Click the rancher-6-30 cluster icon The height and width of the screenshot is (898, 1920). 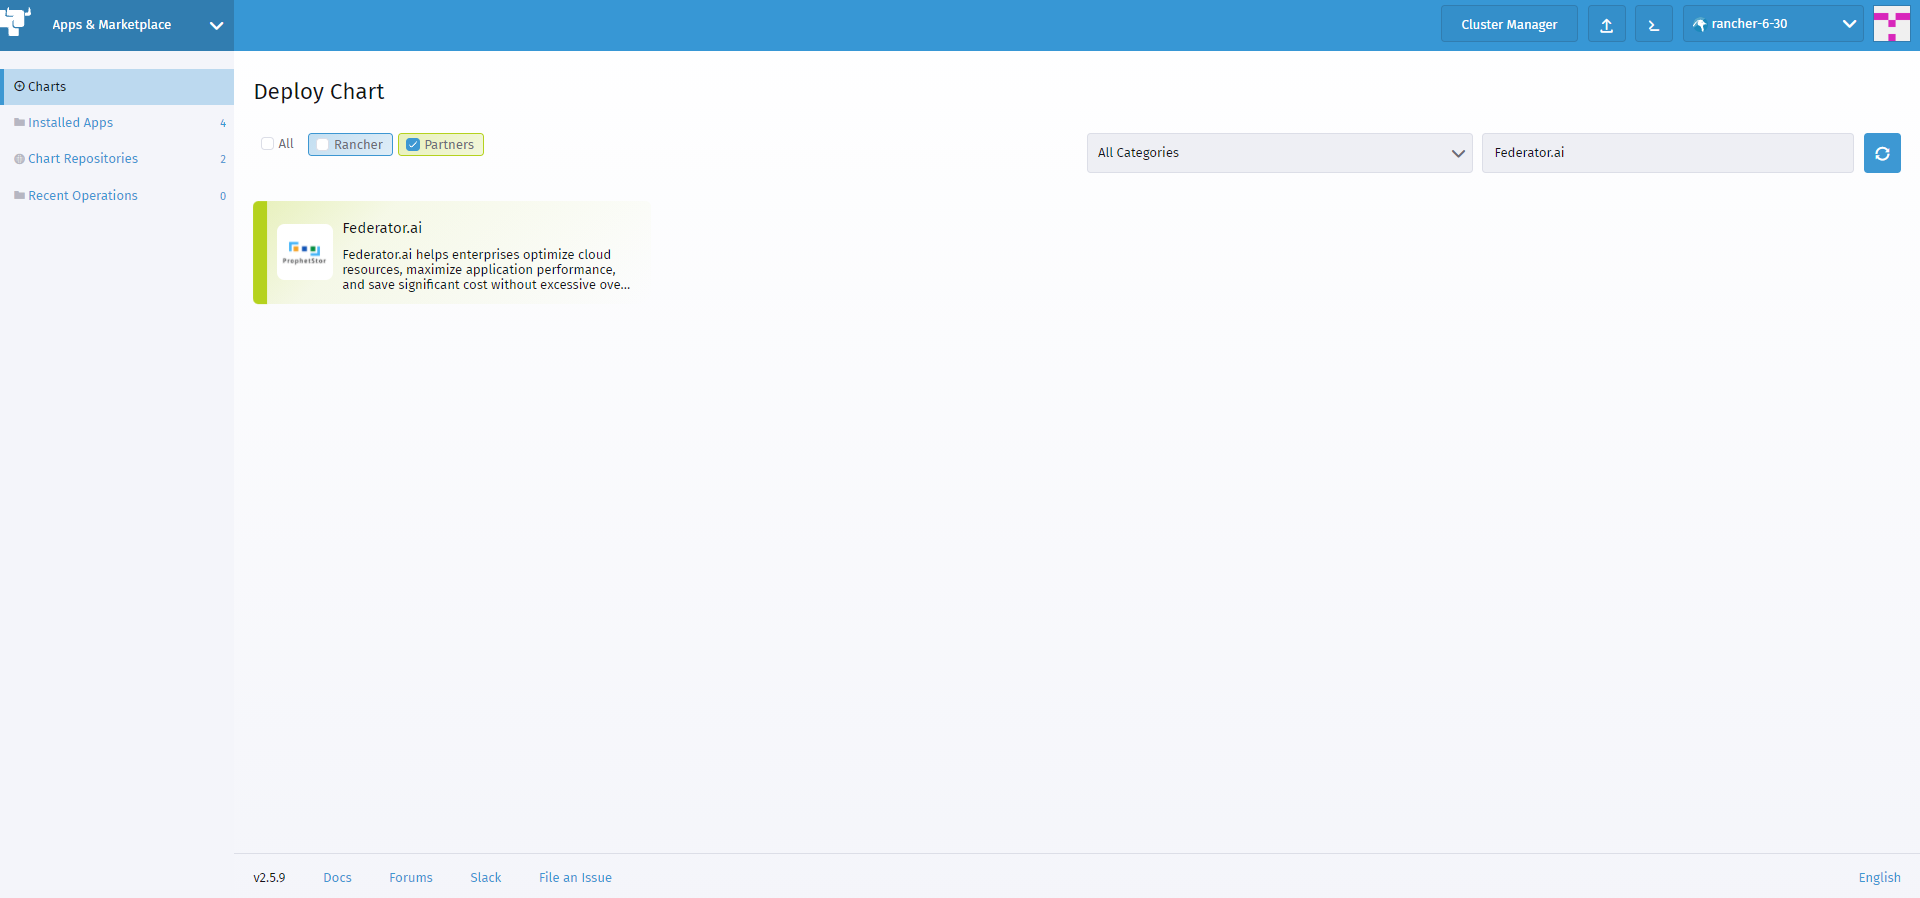(x=1699, y=24)
